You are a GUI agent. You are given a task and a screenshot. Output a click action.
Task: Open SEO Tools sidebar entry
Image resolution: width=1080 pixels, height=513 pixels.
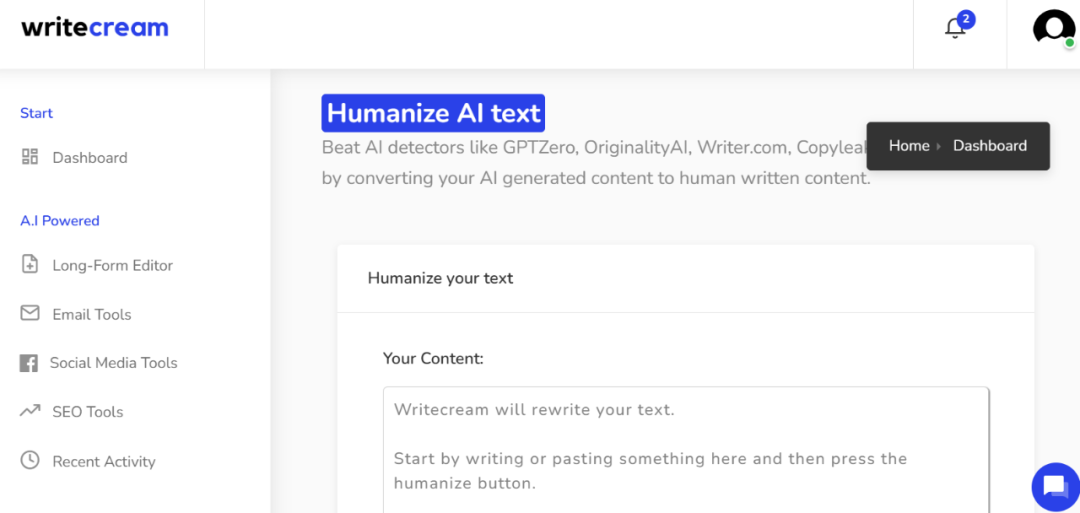pos(88,412)
